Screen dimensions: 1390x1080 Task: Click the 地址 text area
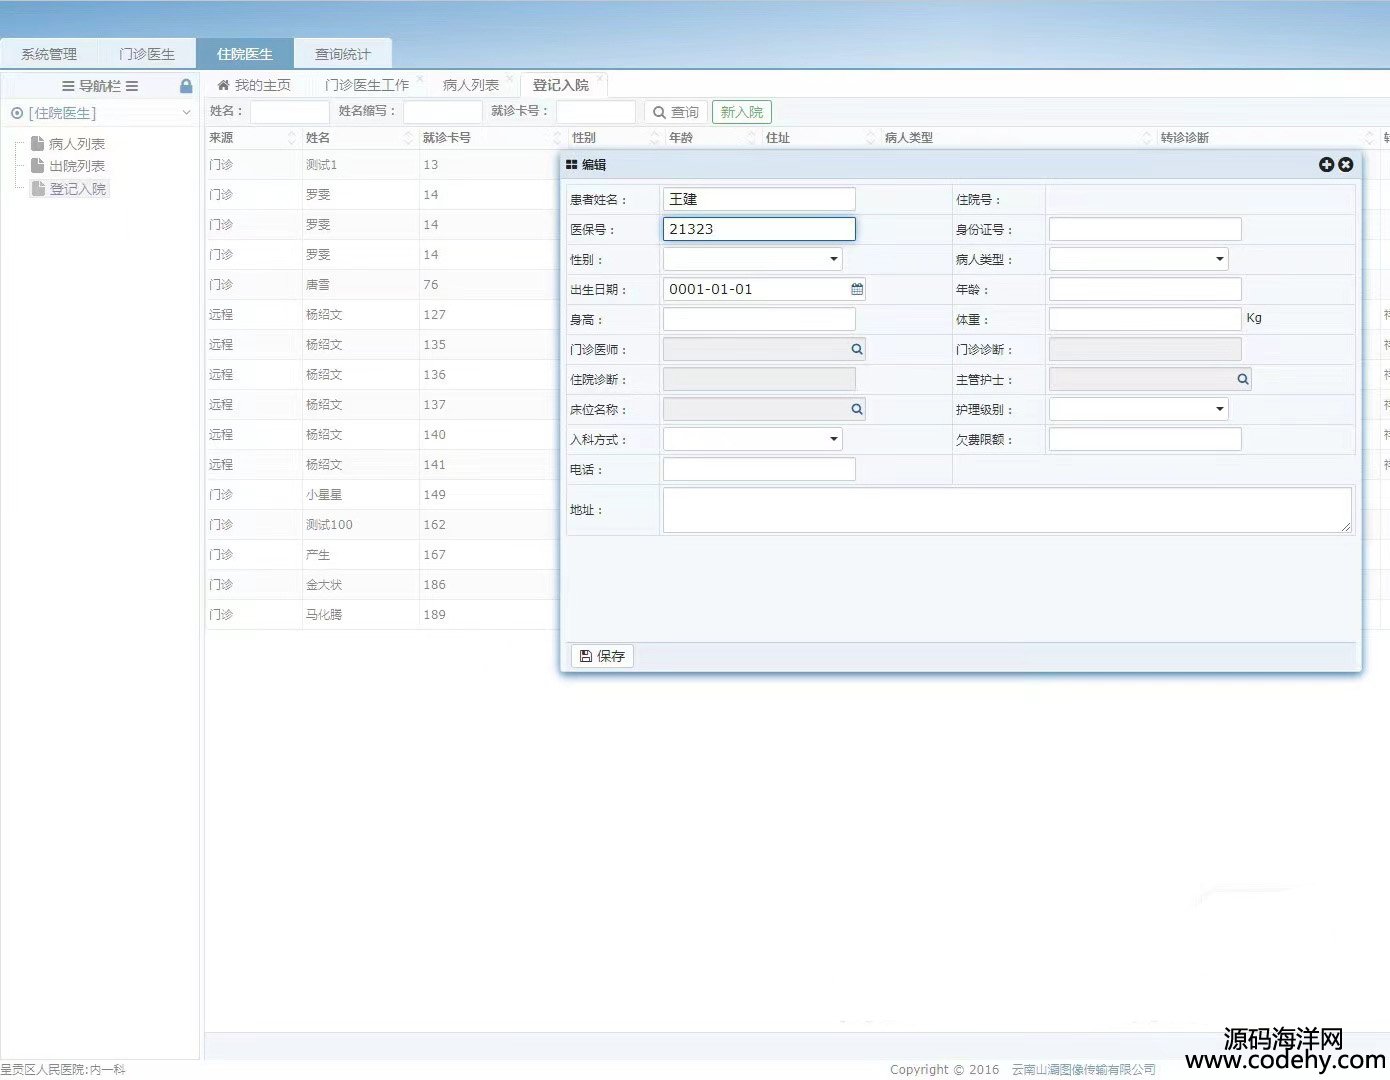point(1007,510)
